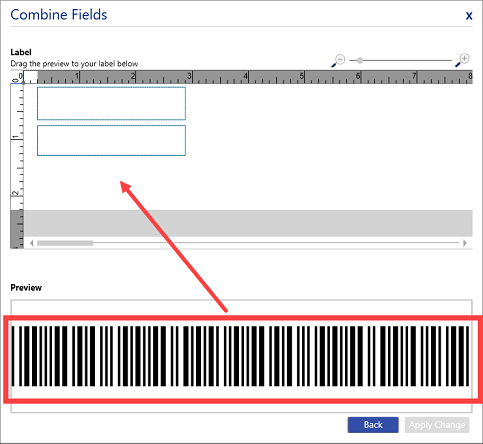The image size is (483, 444).
Task: Click the right arrow of the horizontal scrollbar
Action: point(465,243)
